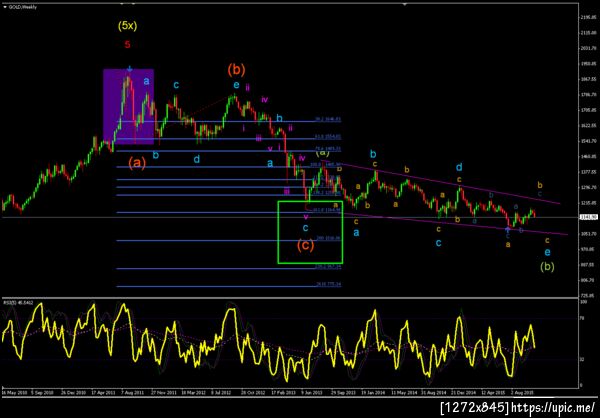Select the purple shaded rectangle object

(128, 107)
